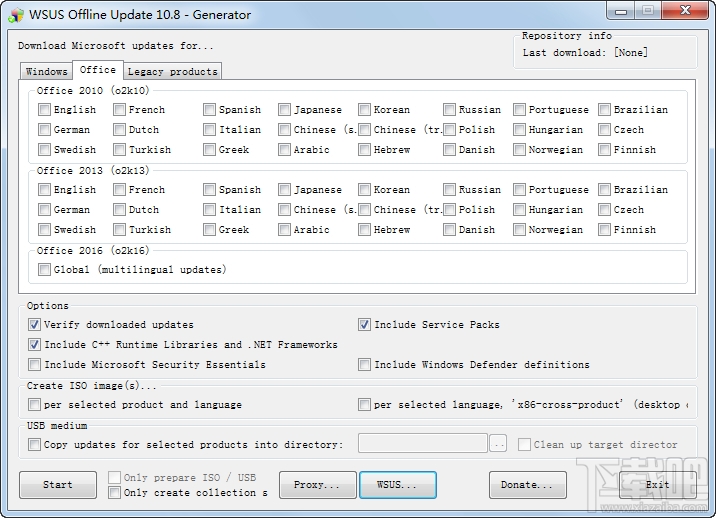Screen dimensions: 716x518
Task: Click the Start button
Action: click(58, 485)
